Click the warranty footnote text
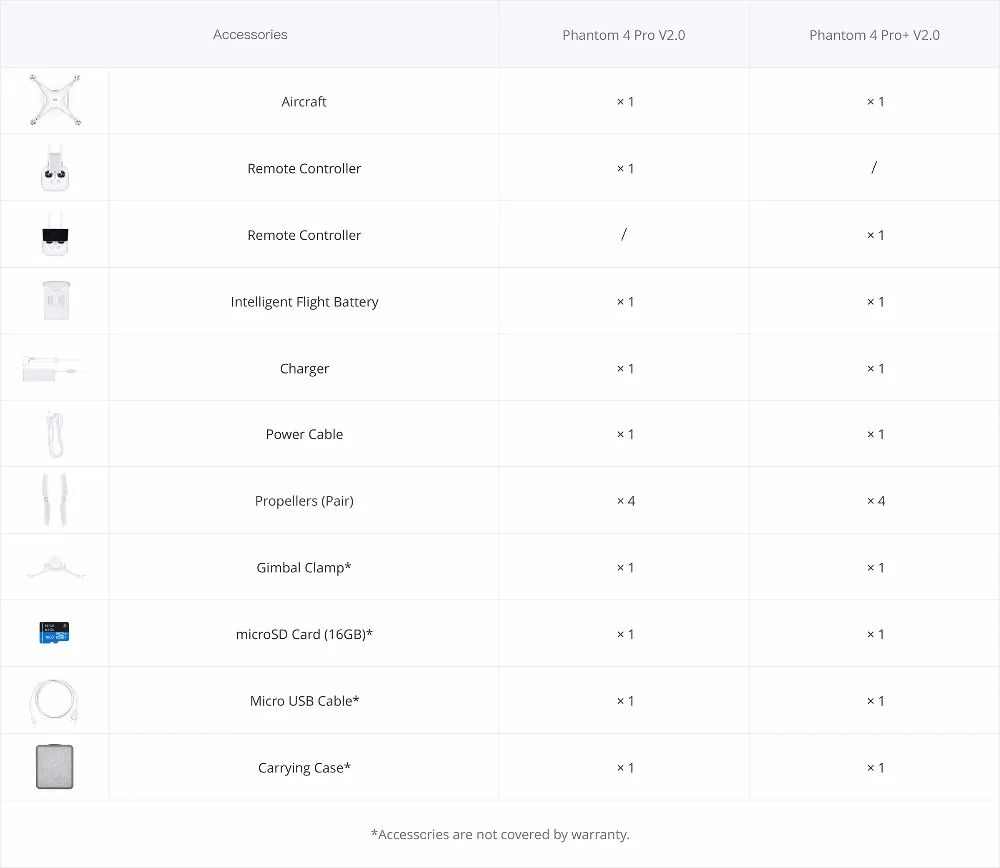The height and width of the screenshot is (868, 1000). pos(500,834)
